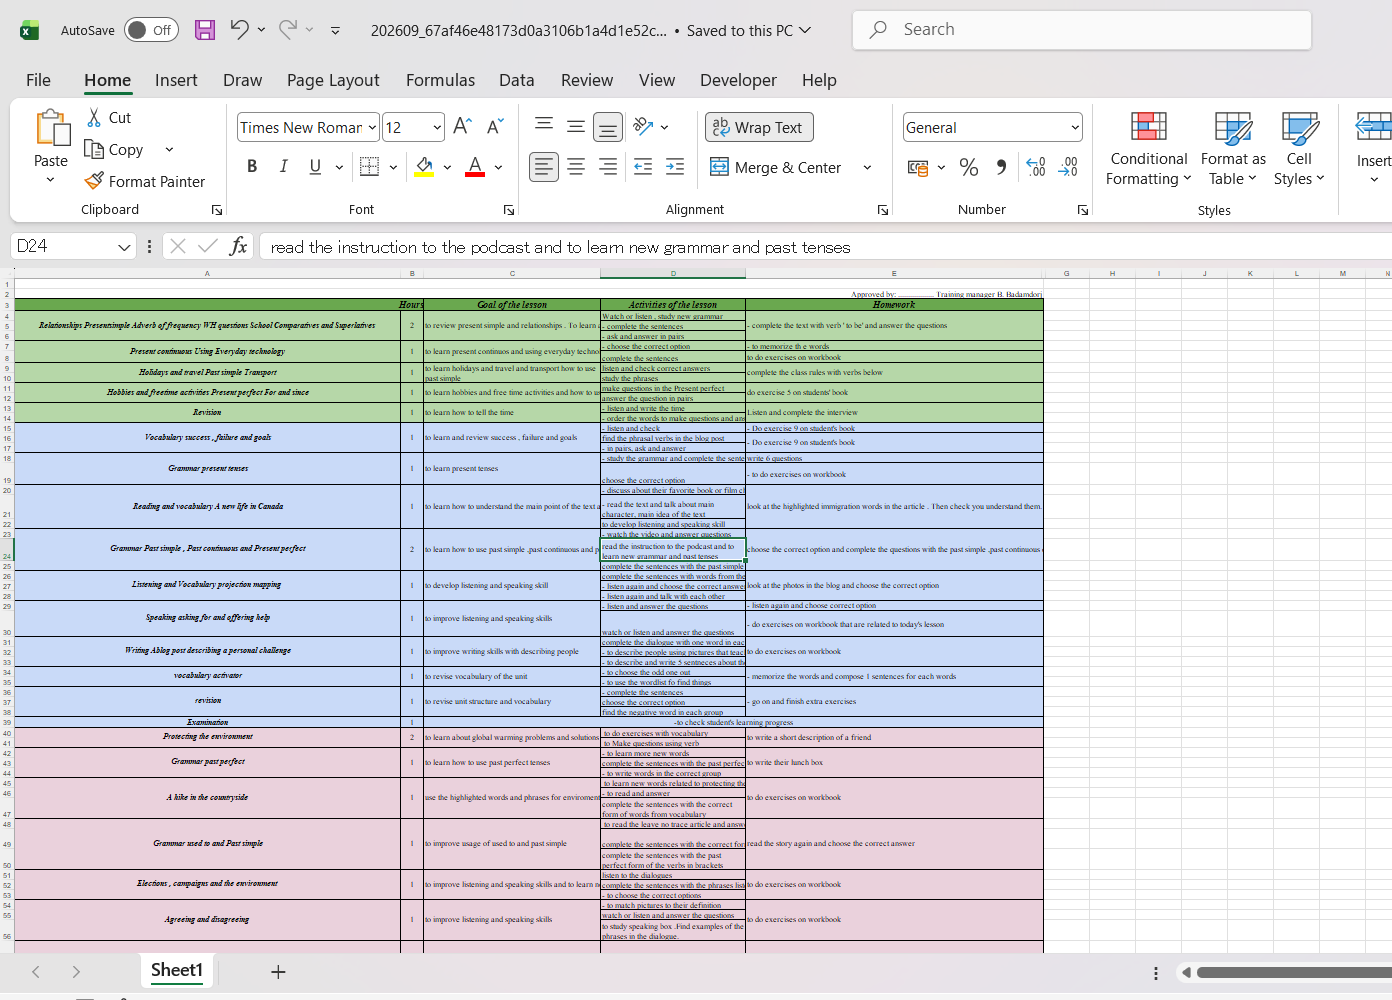Viewport: 1392px width, 1000px height.
Task: Click the Insert Function fx icon
Action: [x=238, y=246]
